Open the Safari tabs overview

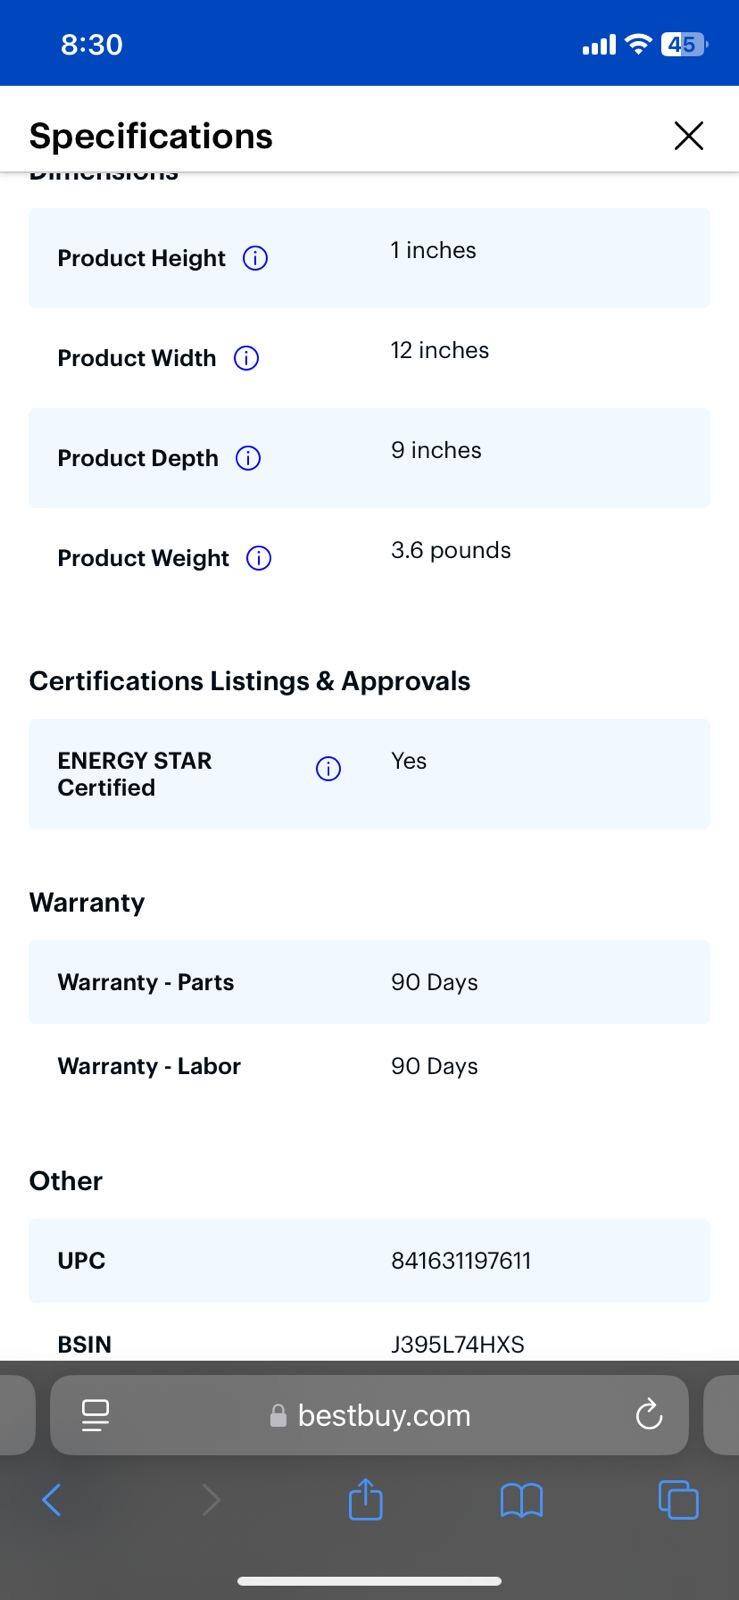(x=678, y=1499)
